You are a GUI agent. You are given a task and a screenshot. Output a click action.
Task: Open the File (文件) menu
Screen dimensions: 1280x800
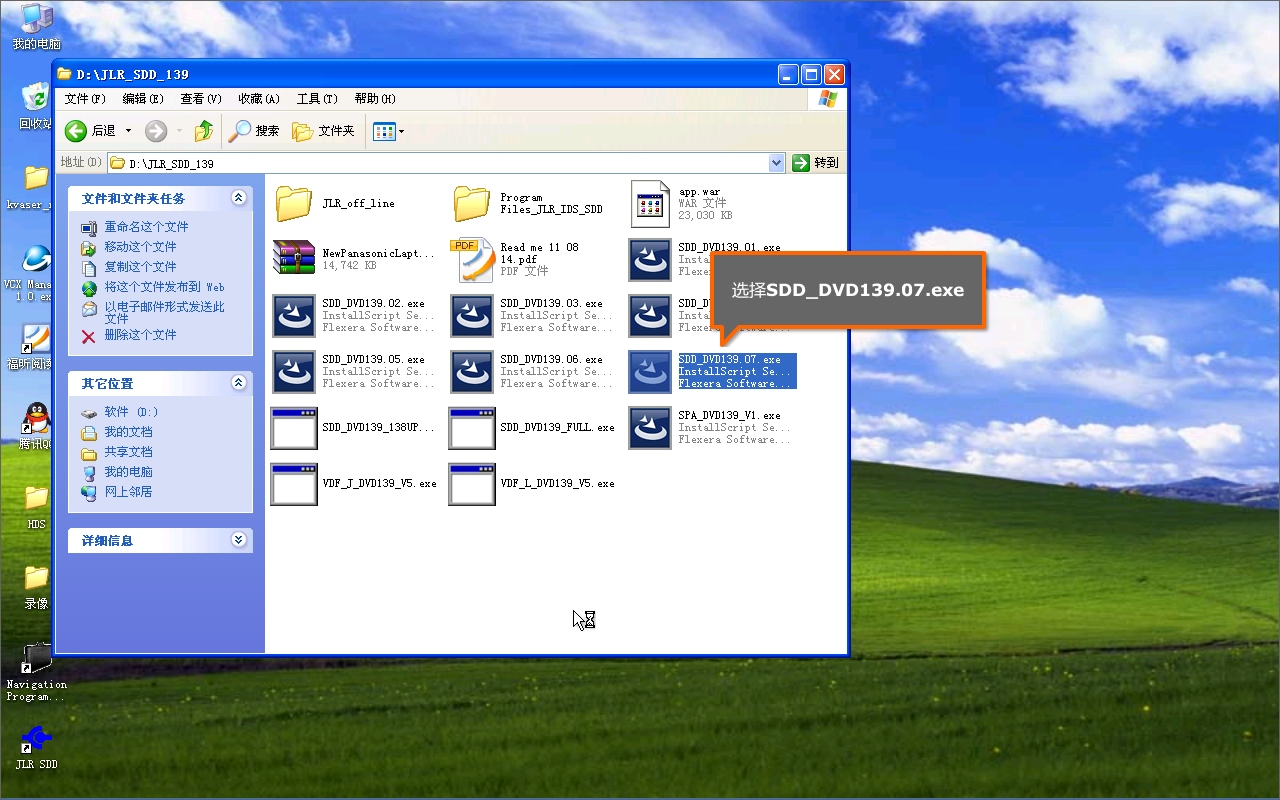coord(85,99)
